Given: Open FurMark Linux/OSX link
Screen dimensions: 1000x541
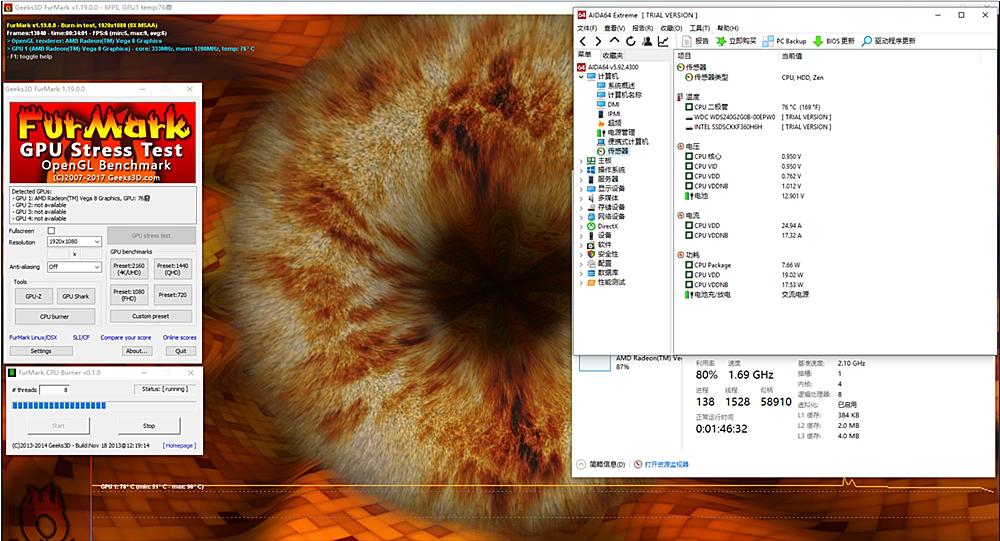Looking at the screenshot, I should [x=33, y=337].
